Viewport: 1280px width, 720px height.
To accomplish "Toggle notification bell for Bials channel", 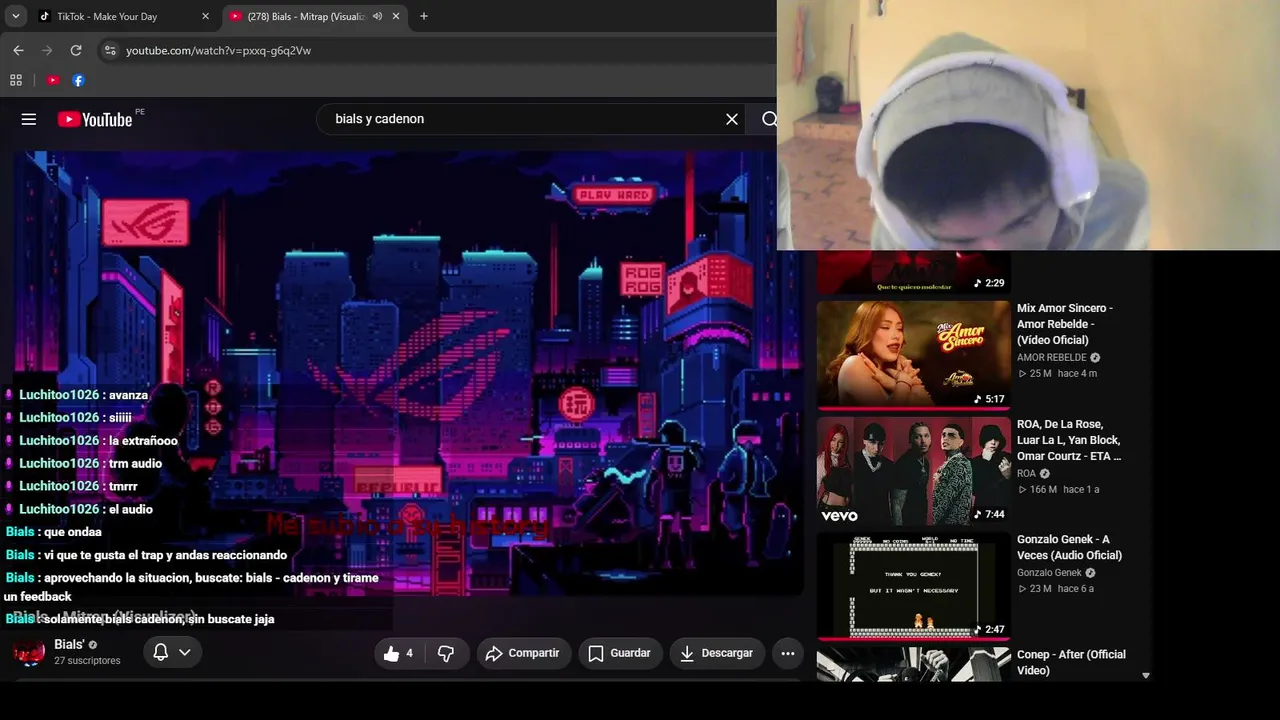I will [x=161, y=653].
